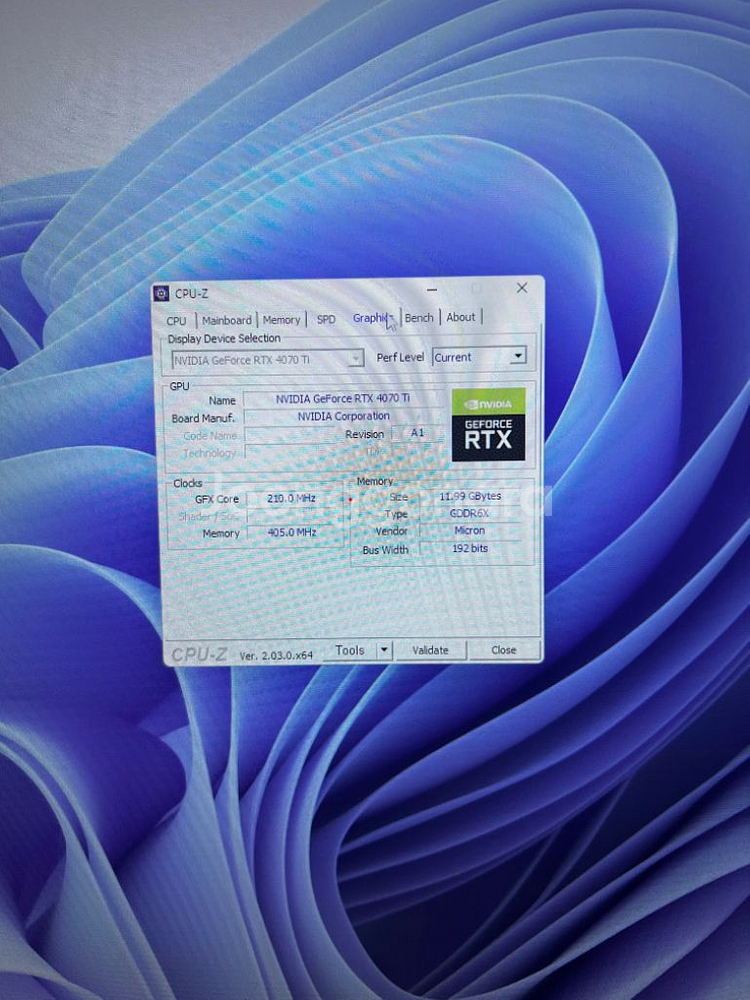Image resolution: width=750 pixels, height=1000 pixels.
Task: Click the Bus Width 192 bits value
Action: [x=470, y=548]
